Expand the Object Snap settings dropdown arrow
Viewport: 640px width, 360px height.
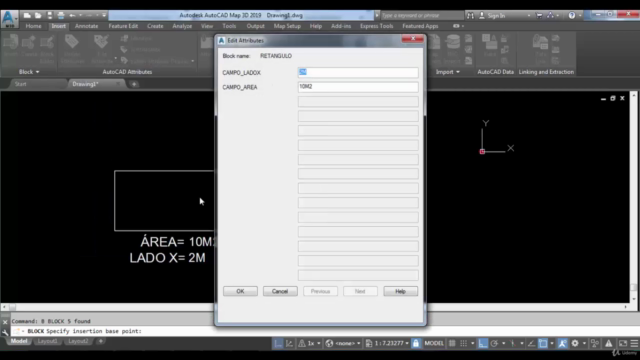click(552, 344)
